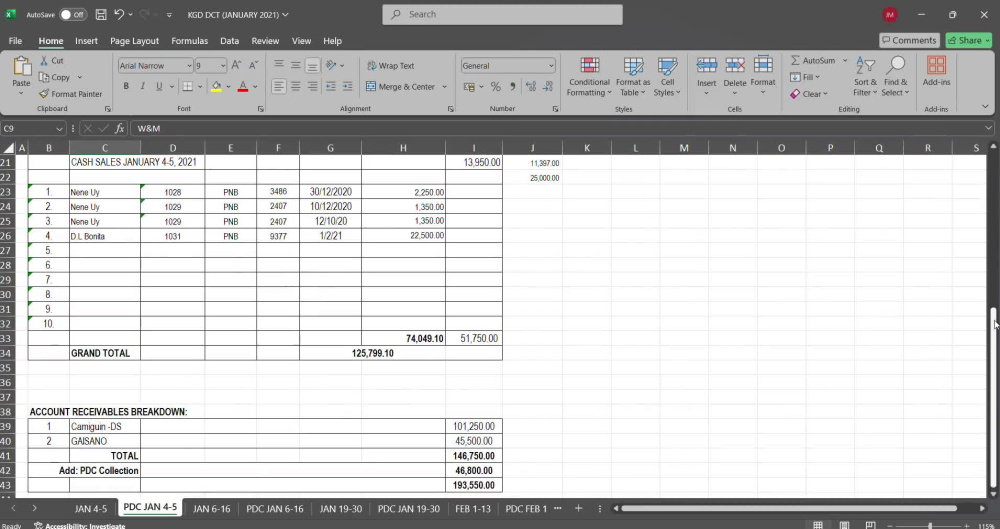Toggle Bold formatting
The height and width of the screenshot is (529, 1000).
click(126, 86)
